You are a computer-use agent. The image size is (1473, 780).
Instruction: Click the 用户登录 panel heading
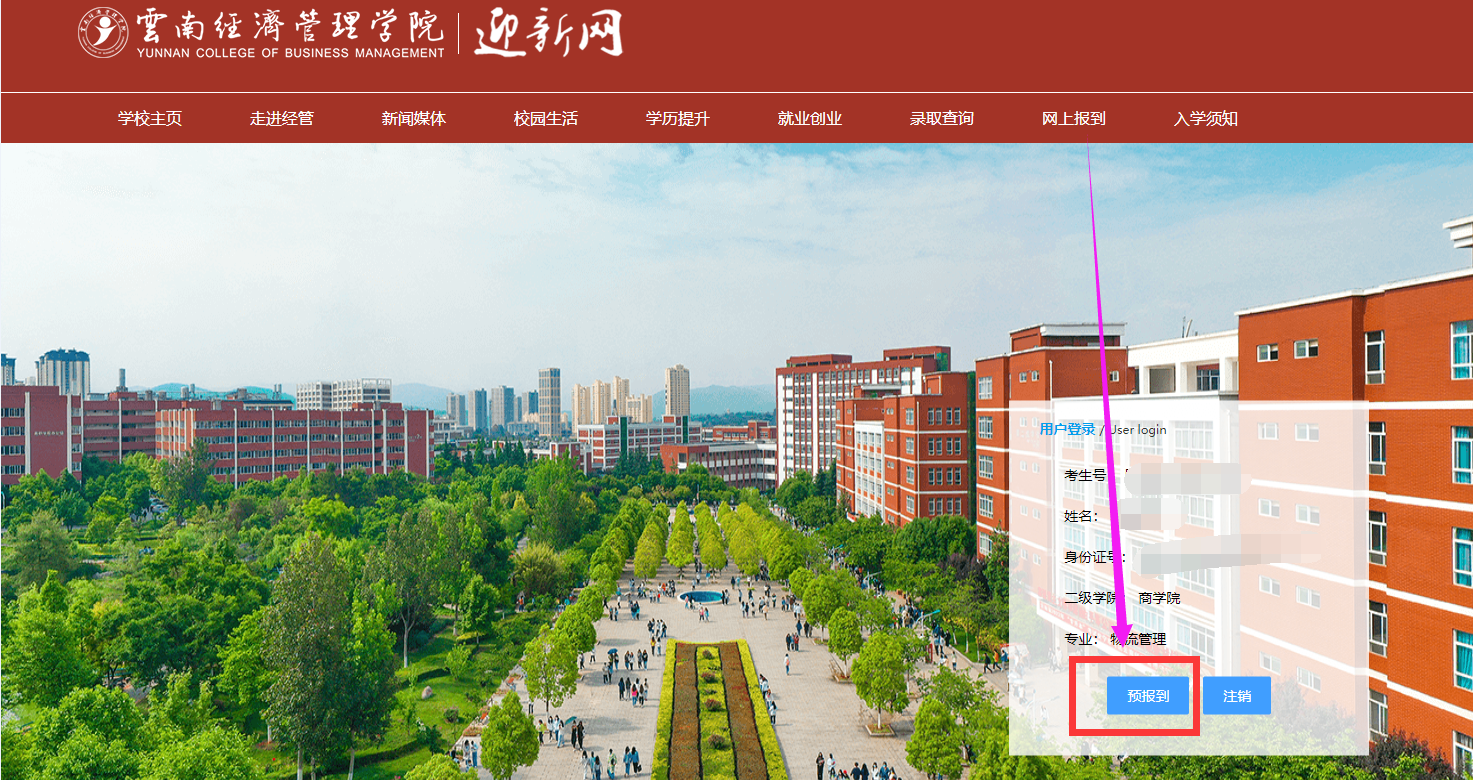[1067, 429]
